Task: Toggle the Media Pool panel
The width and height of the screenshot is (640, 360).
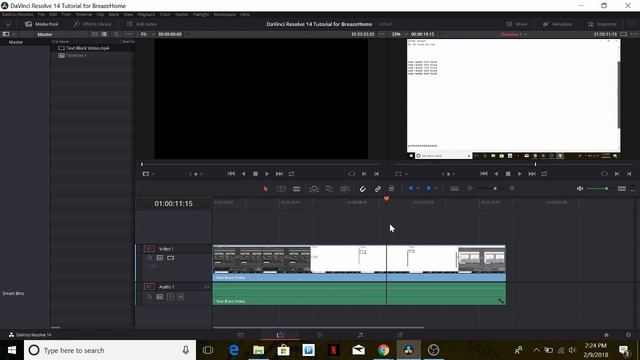Action: [42, 24]
